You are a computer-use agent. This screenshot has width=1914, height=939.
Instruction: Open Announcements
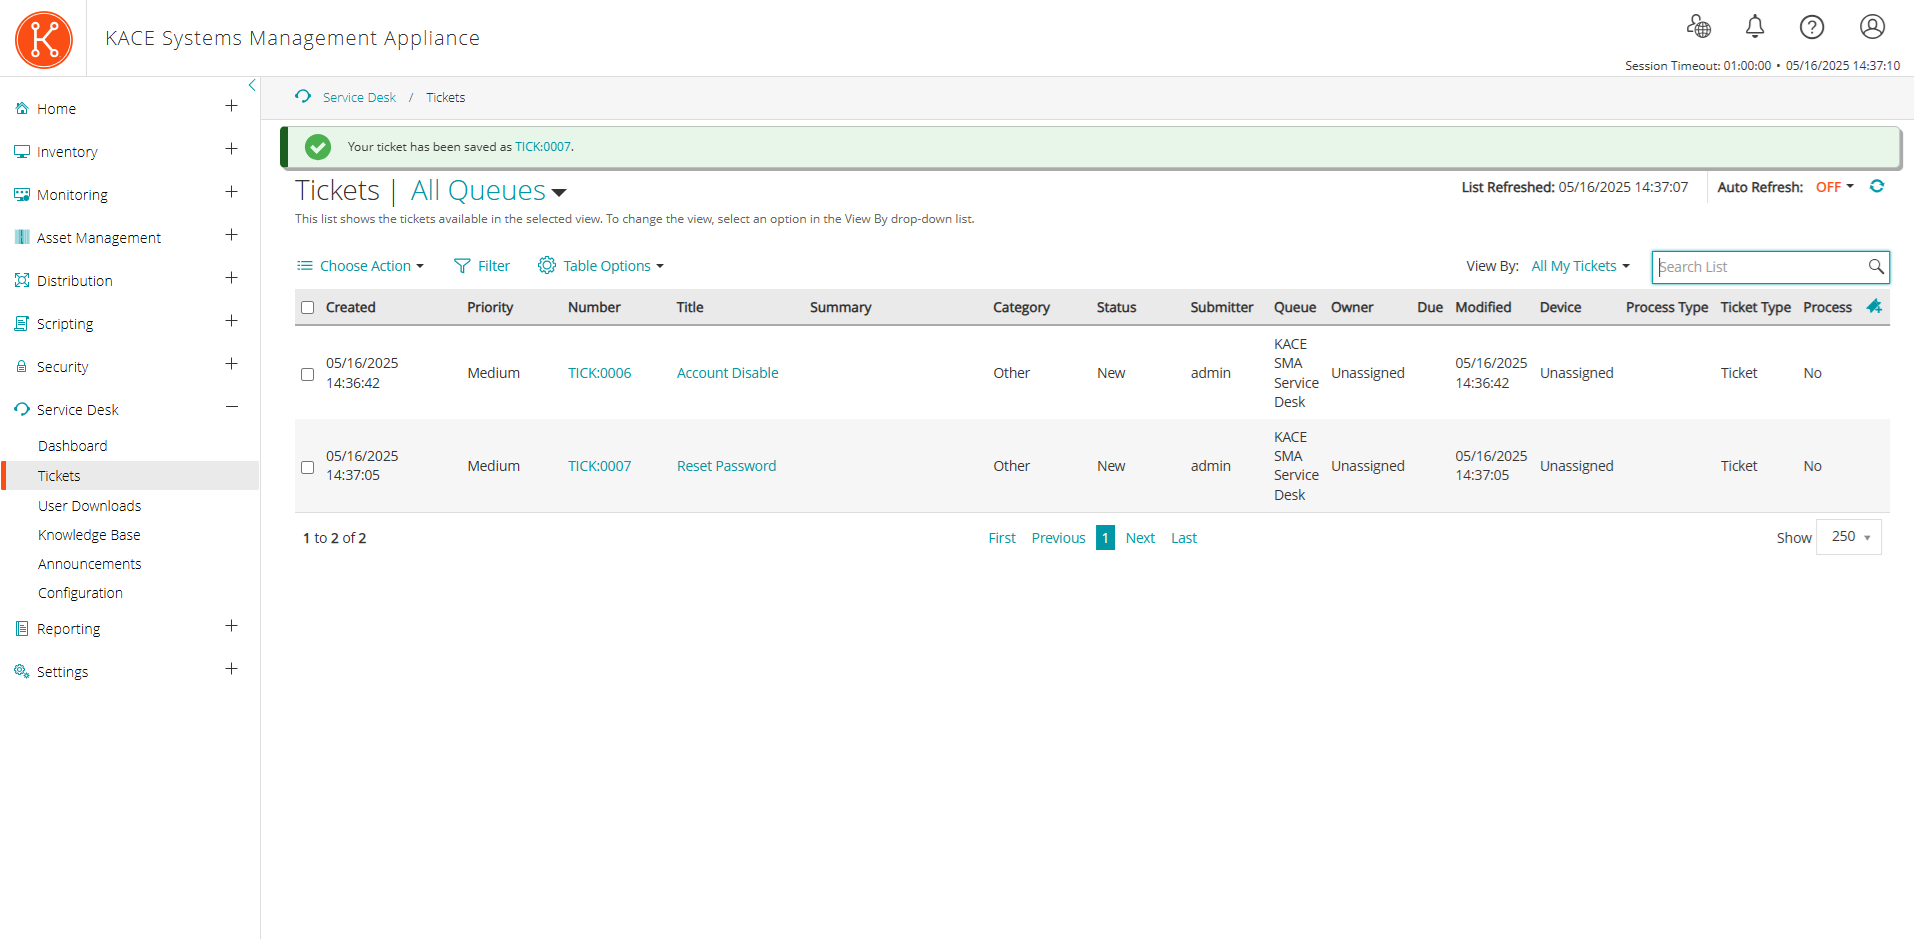point(90,564)
